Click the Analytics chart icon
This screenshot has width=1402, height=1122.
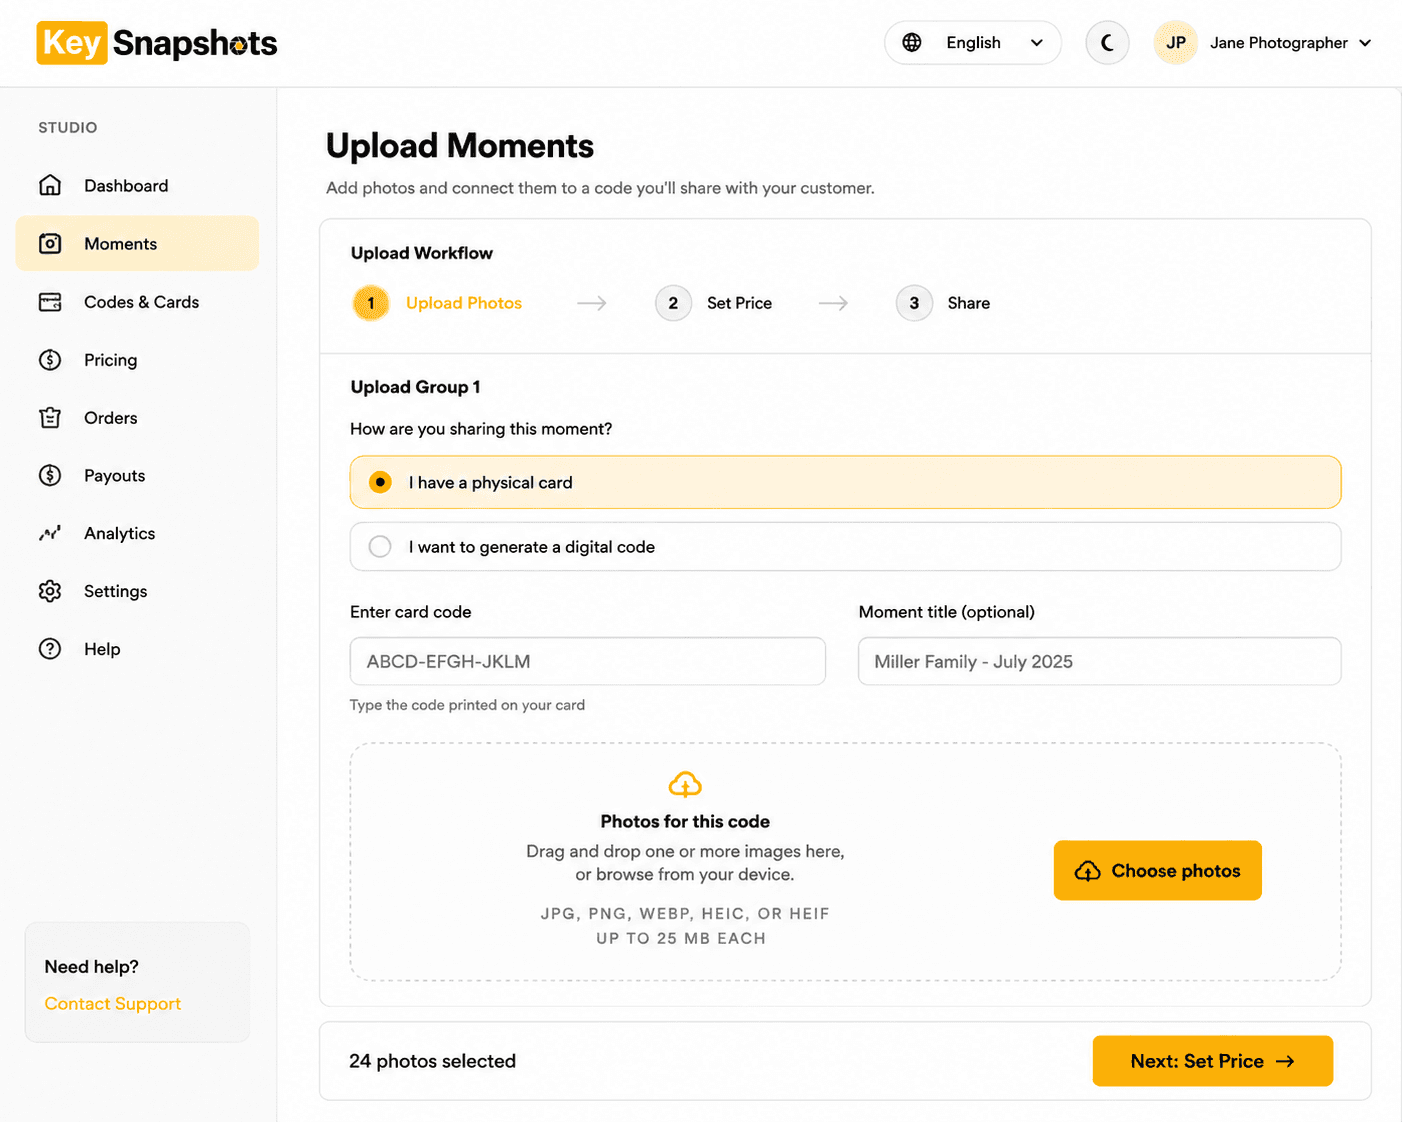[50, 533]
